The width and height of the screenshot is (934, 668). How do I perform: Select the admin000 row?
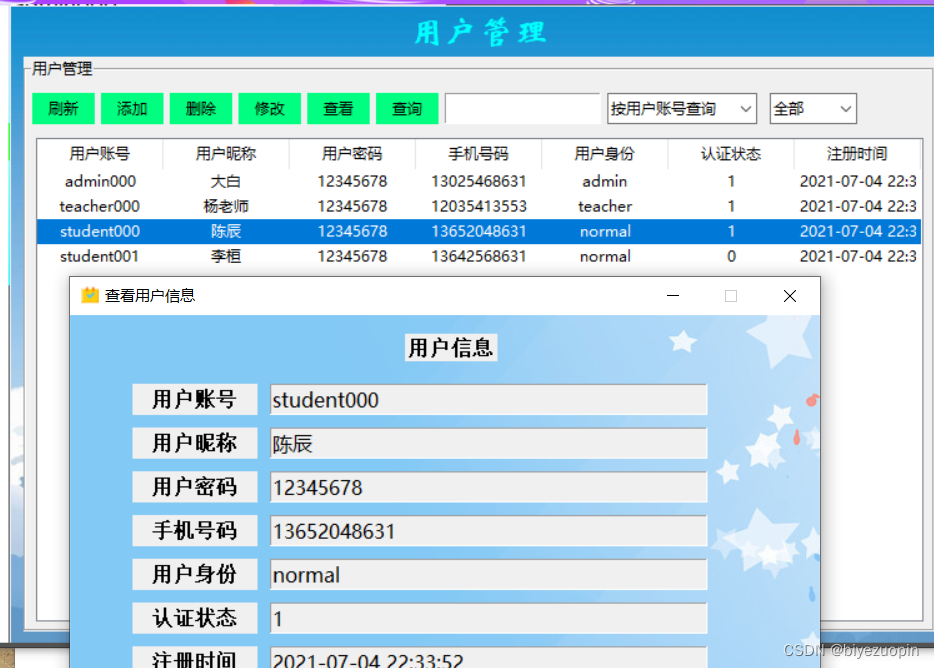pos(479,181)
